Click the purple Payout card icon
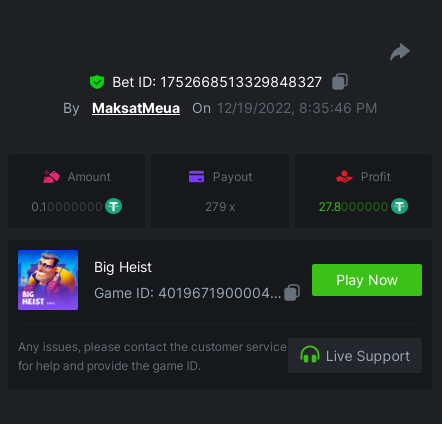Screen dimensions: 442x424 (196, 177)
